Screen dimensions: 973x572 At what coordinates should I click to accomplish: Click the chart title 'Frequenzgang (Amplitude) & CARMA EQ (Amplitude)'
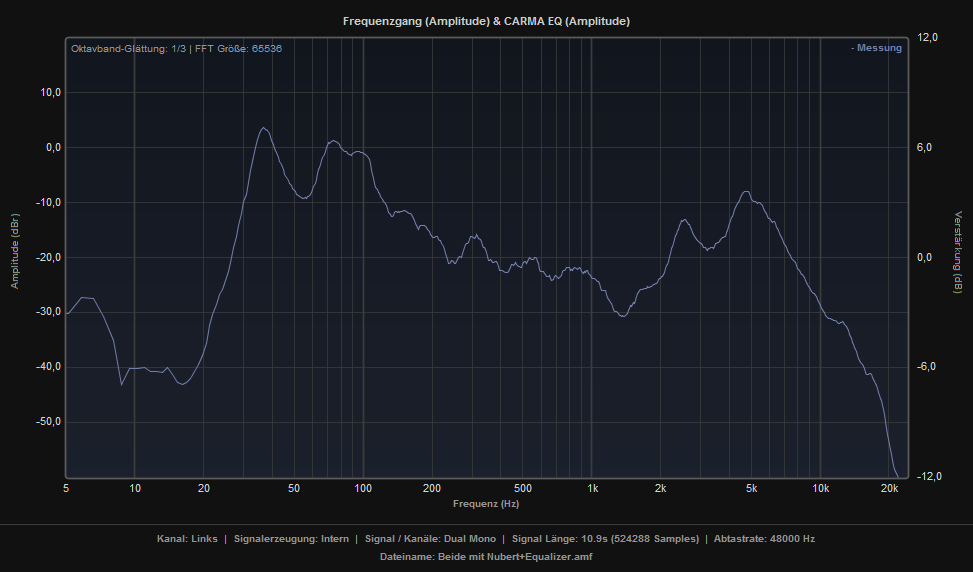click(x=486, y=21)
